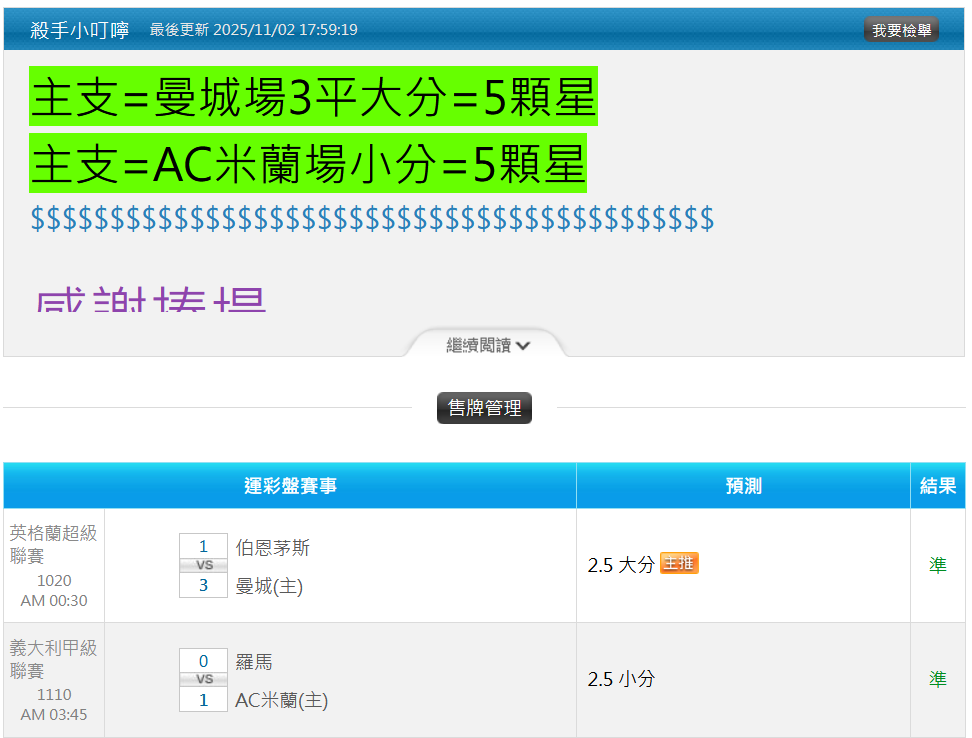Click the 預測 column header
This screenshot has width=972, height=738.
coord(743,486)
